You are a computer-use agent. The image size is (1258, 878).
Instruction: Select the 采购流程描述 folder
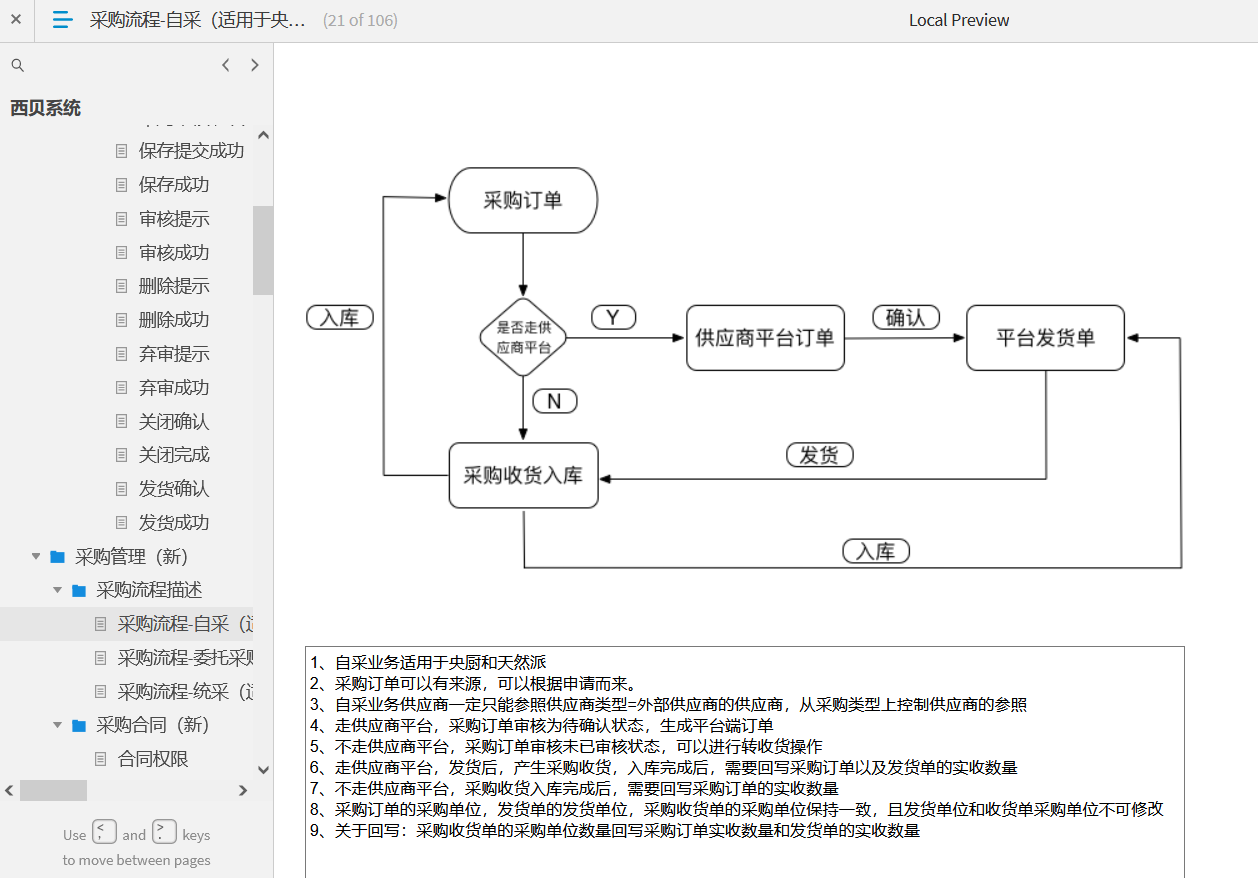point(149,591)
